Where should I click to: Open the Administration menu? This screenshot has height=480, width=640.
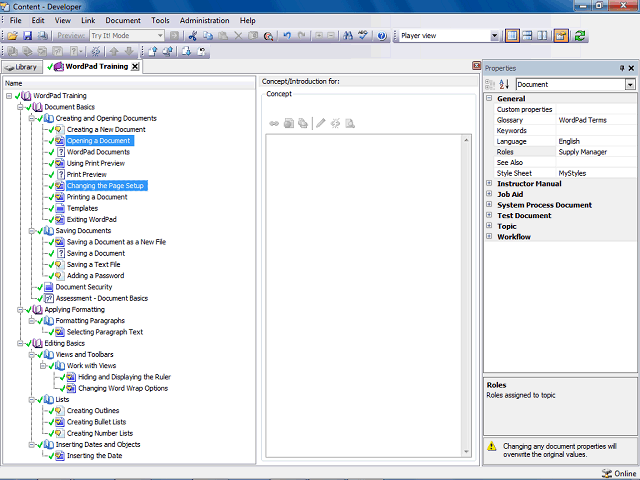pyautogui.click(x=204, y=20)
